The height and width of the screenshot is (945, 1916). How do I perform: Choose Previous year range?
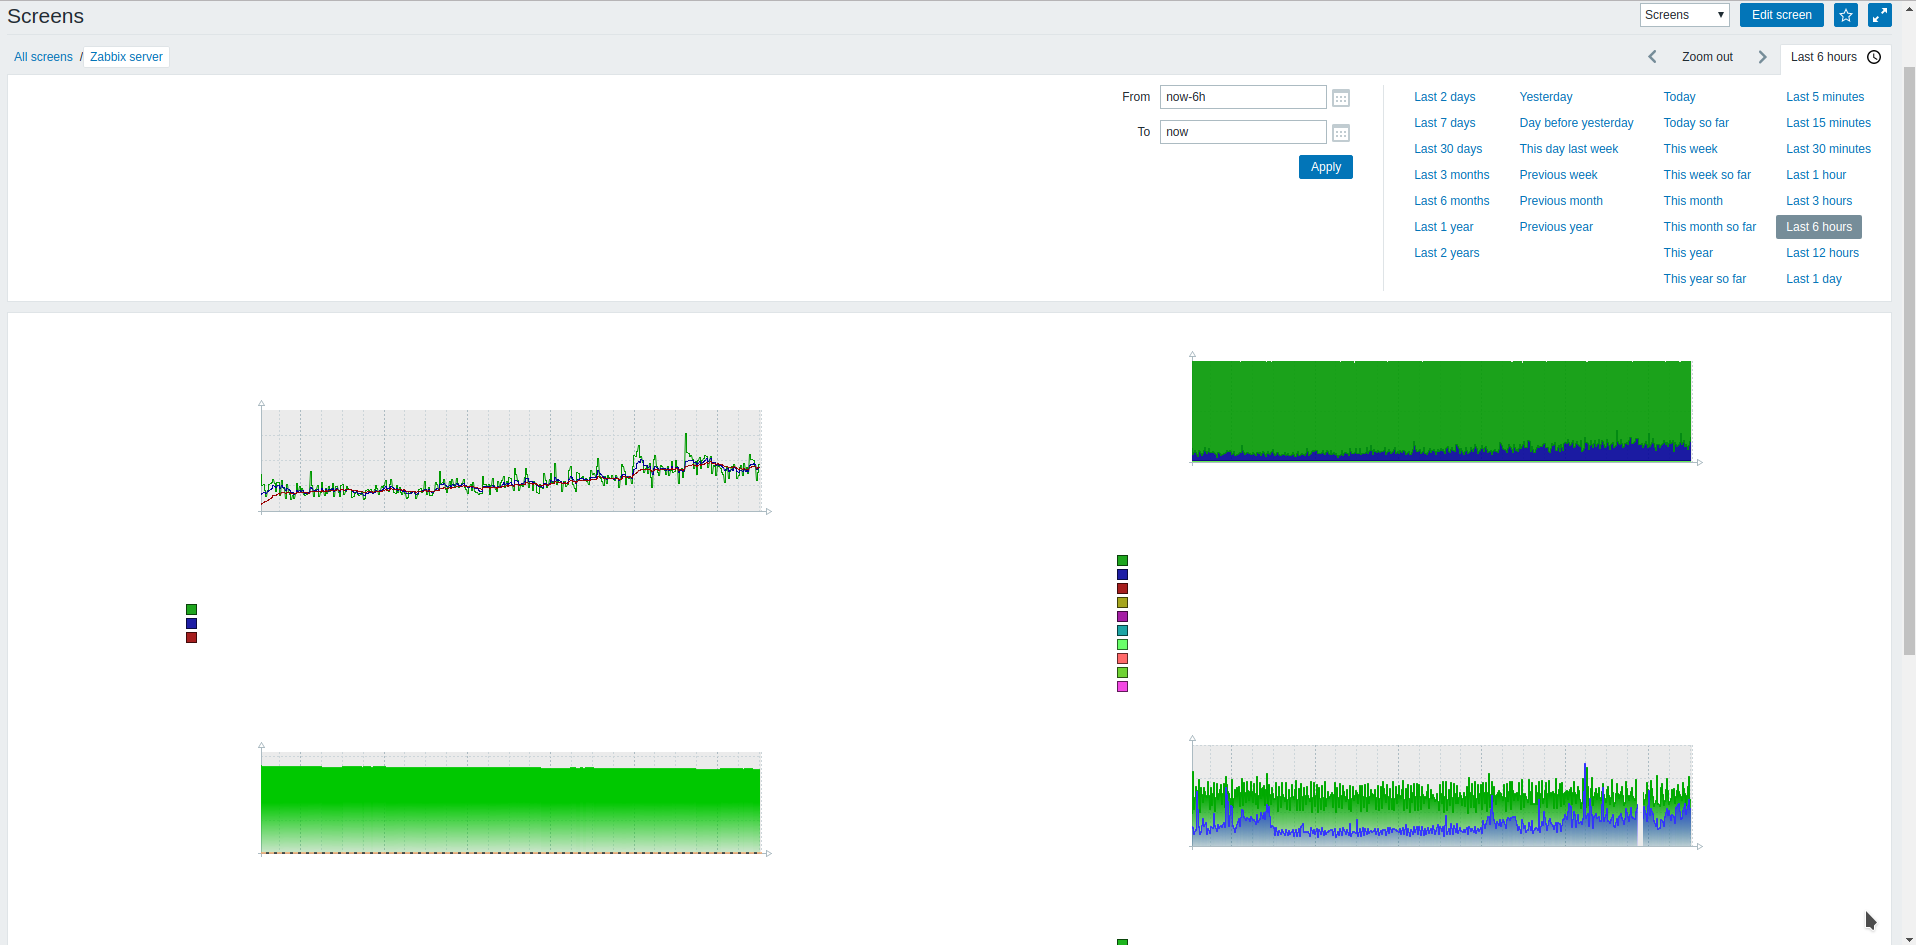(x=1556, y=227)
